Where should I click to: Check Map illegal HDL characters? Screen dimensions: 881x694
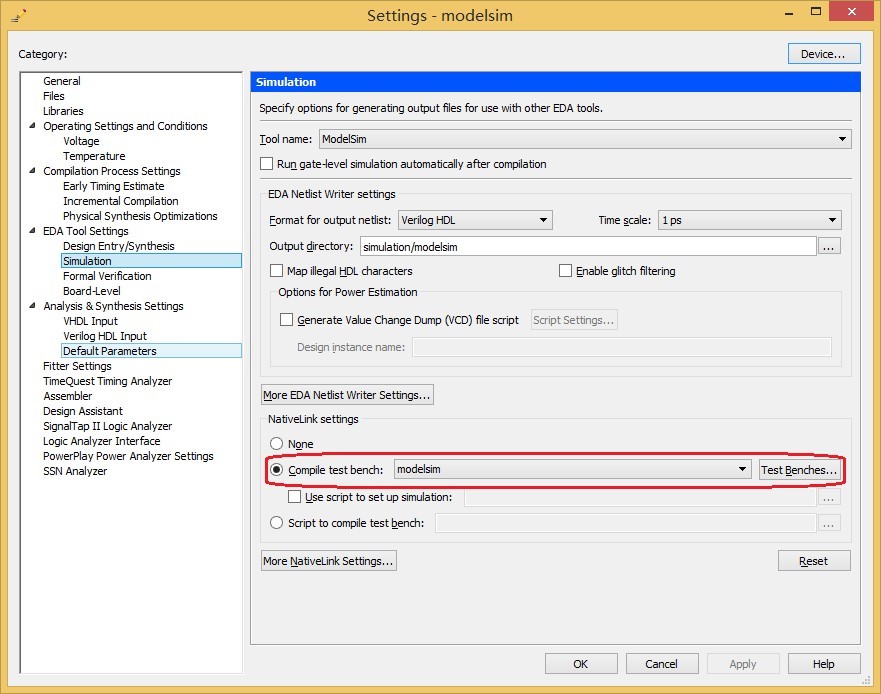278,271
